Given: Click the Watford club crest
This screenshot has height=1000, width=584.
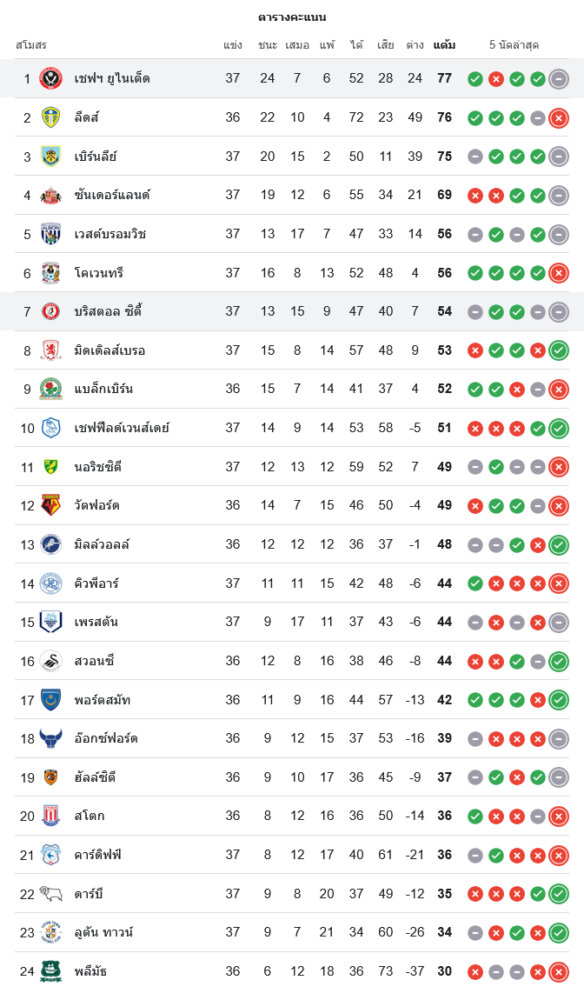Looking at the screenshot, I should (50, 505).
